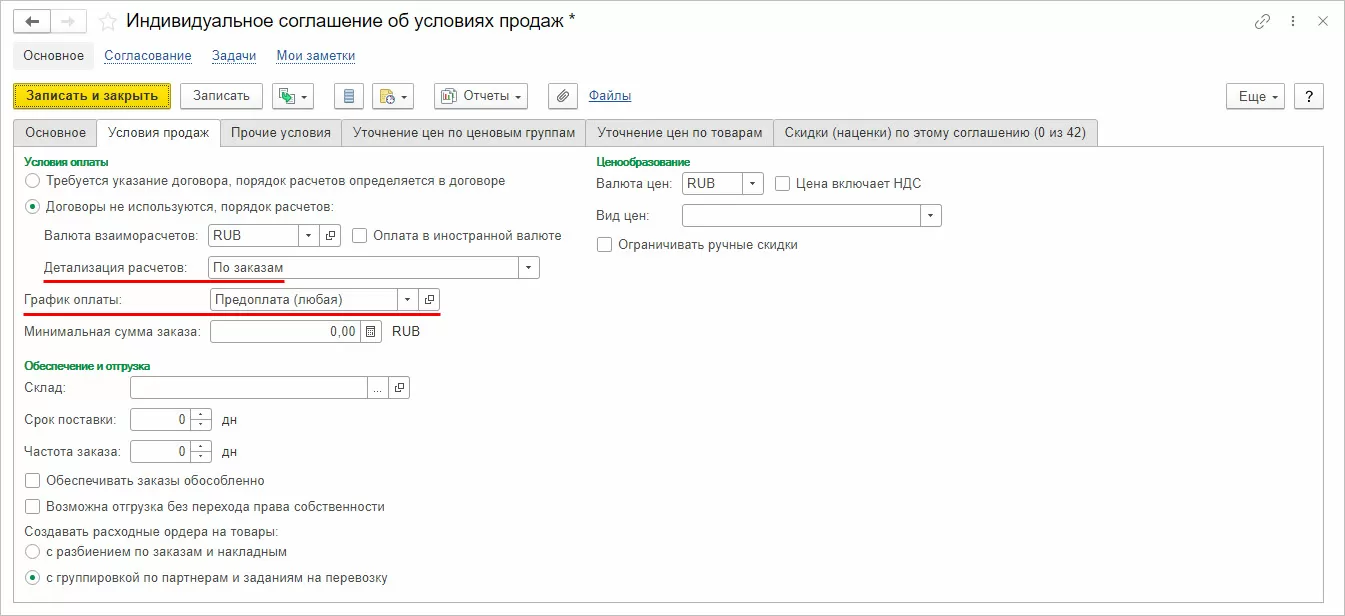Select 'Договоры не используются' radio option

(33, 207)
